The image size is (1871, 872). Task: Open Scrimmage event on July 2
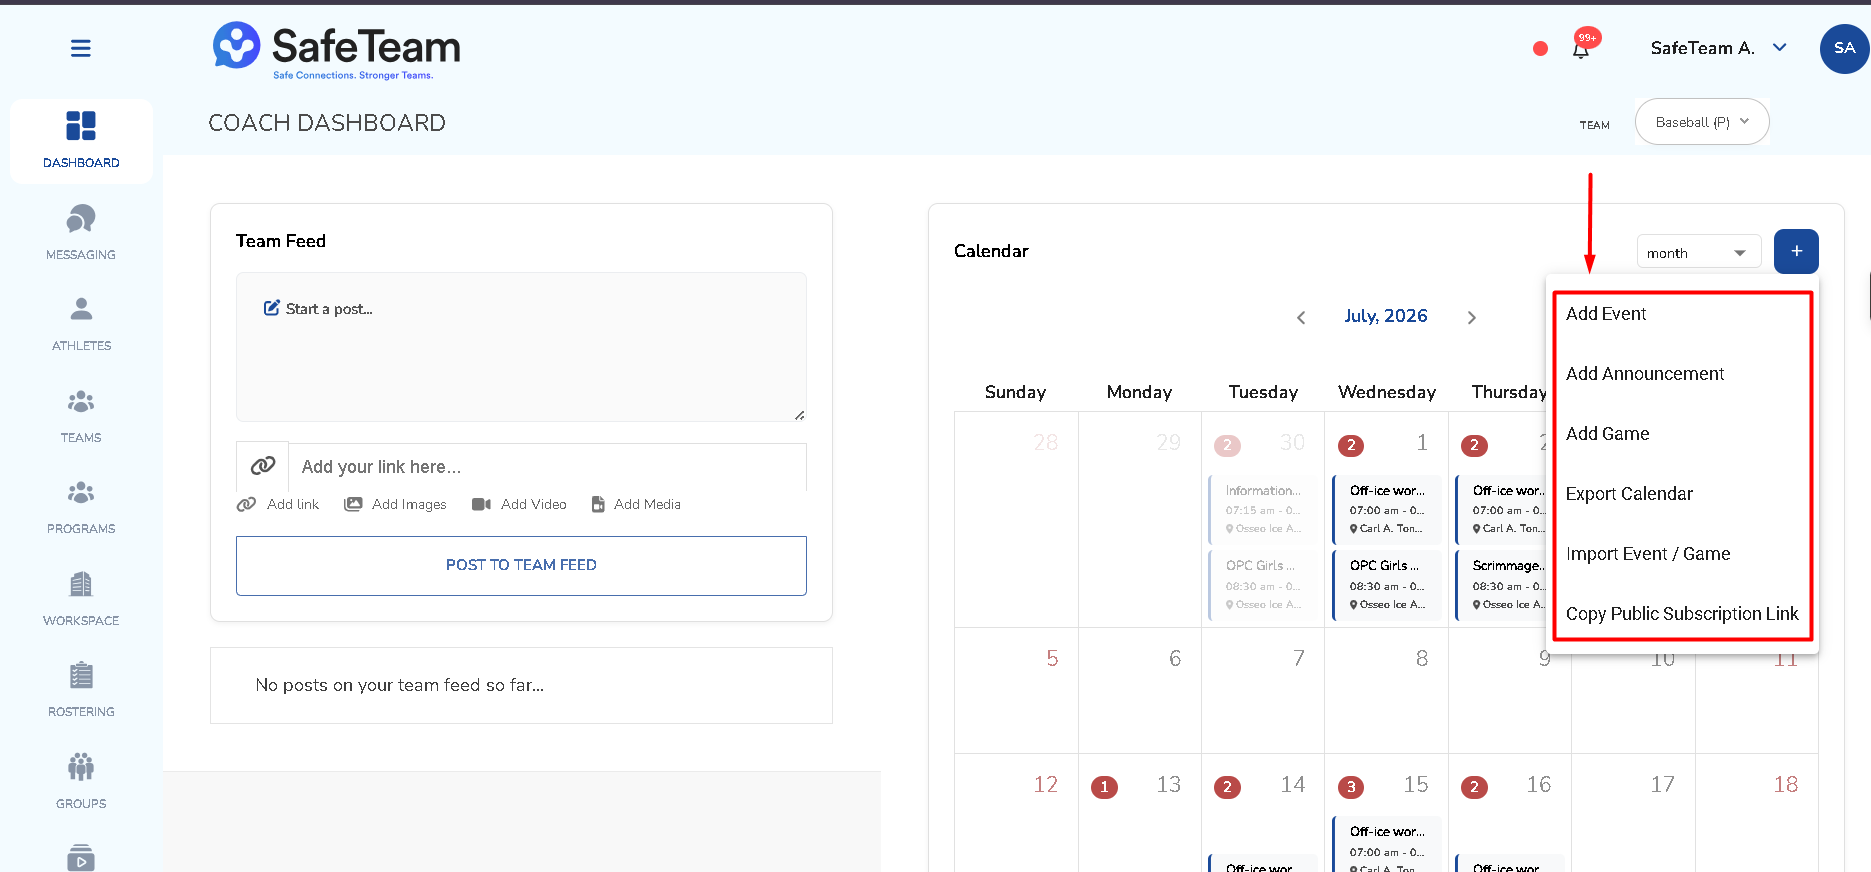tap(1501, 585)
